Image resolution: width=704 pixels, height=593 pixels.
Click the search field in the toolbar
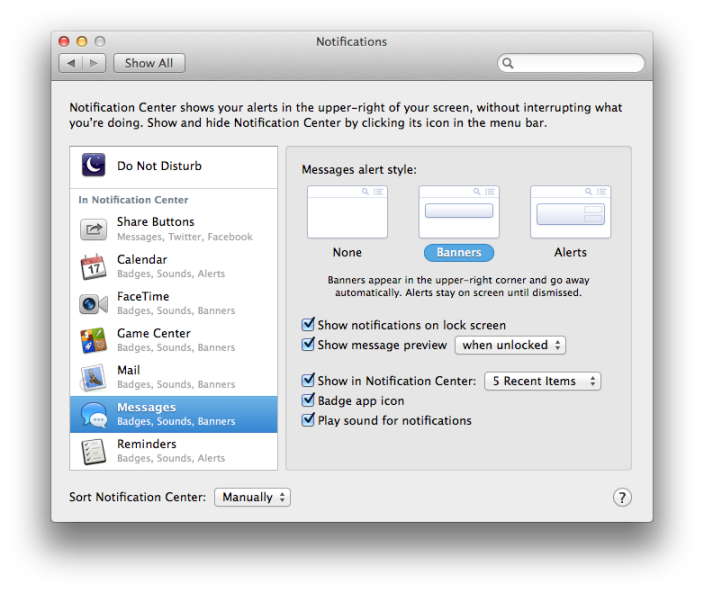point(577,63)
